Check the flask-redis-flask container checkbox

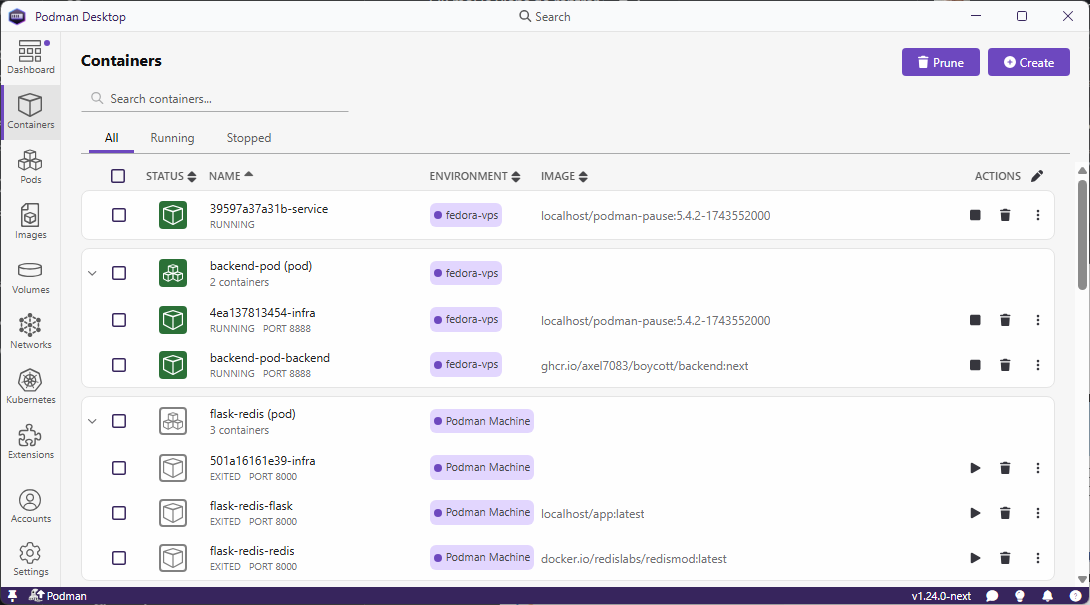pyautogui.click(x=119, y=513)
